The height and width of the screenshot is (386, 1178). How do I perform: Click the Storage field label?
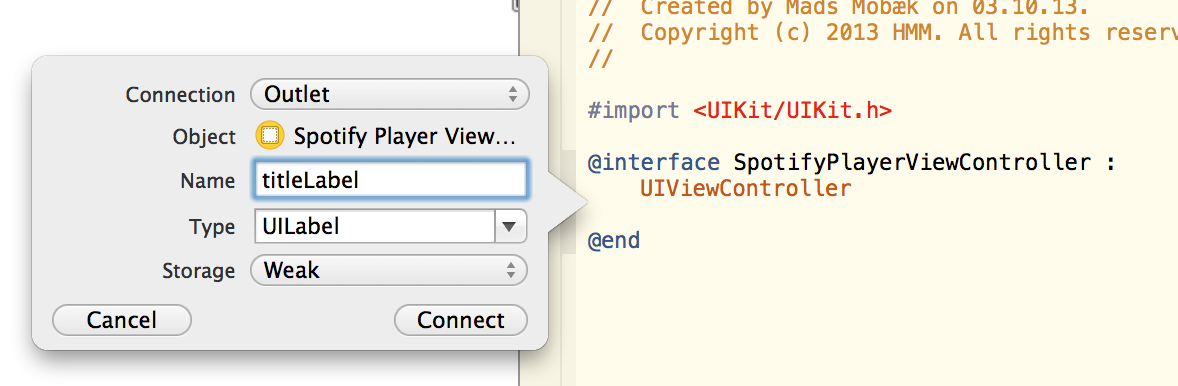198,271
